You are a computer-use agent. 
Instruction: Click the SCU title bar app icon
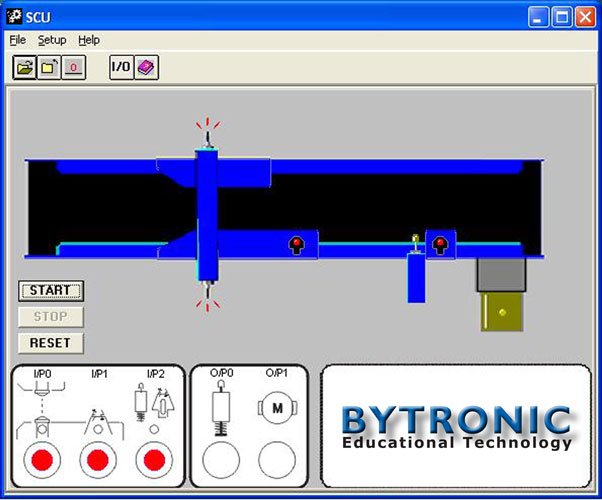[14, 17]
